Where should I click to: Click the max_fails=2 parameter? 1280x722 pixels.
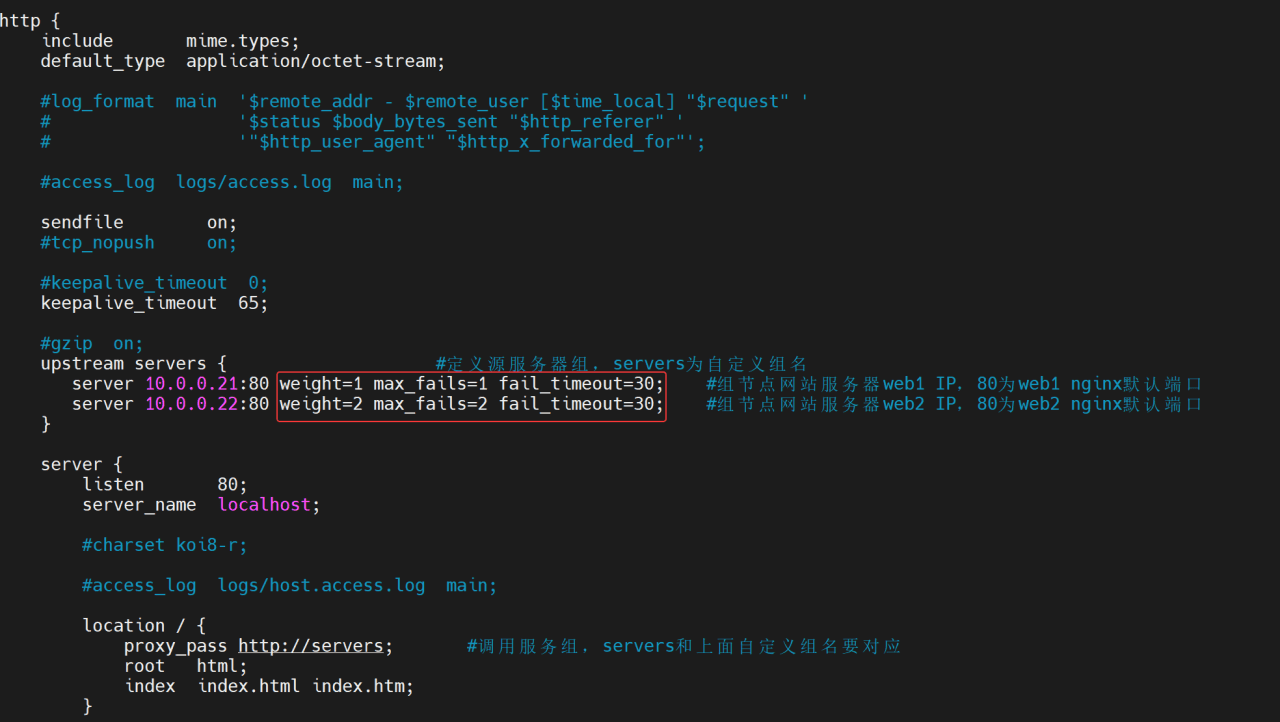(430, 404)
